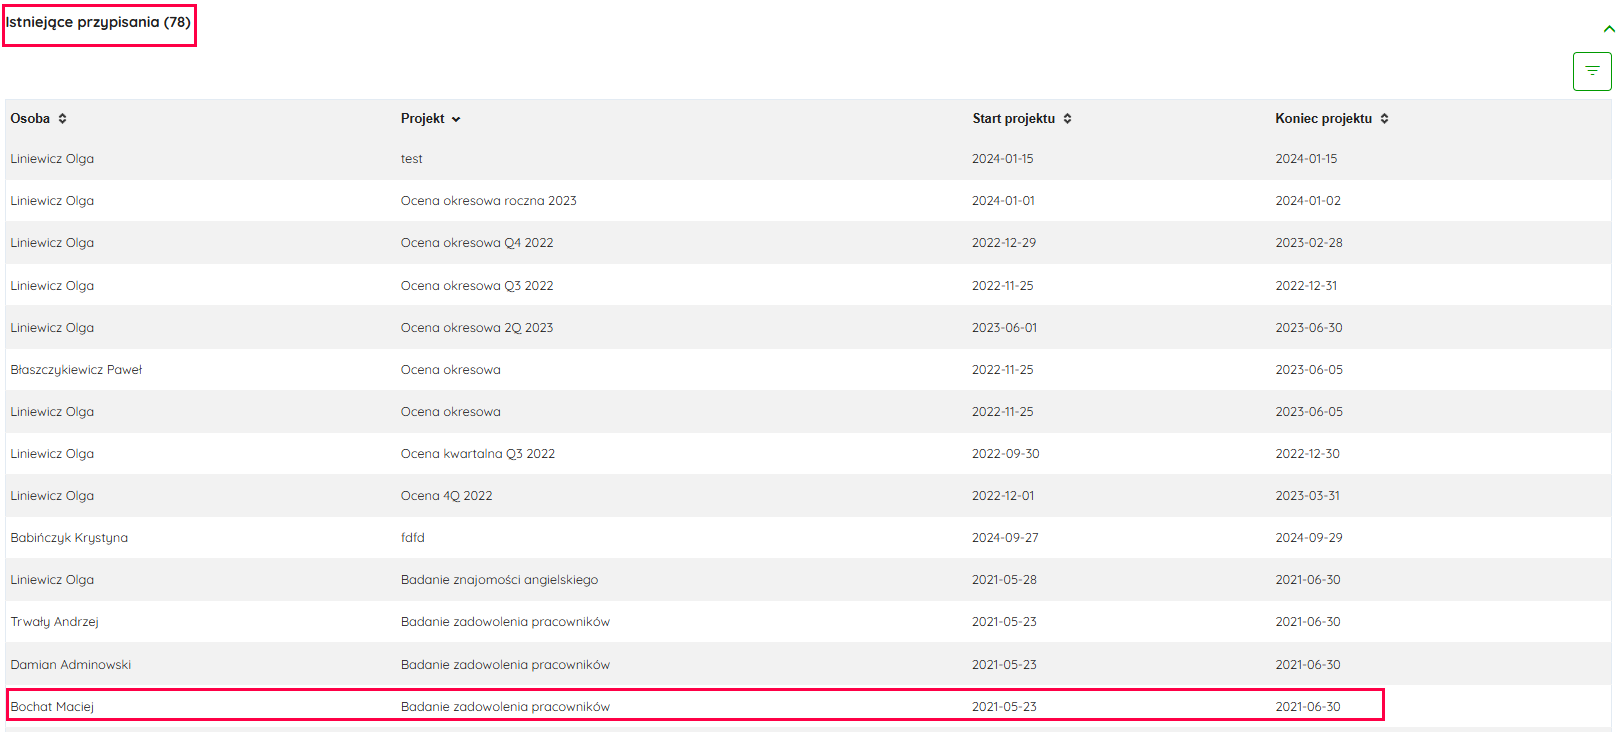Click the sort arrows beside Osoba
Viewport: 1620px width, 732px height.
(62, 118)
